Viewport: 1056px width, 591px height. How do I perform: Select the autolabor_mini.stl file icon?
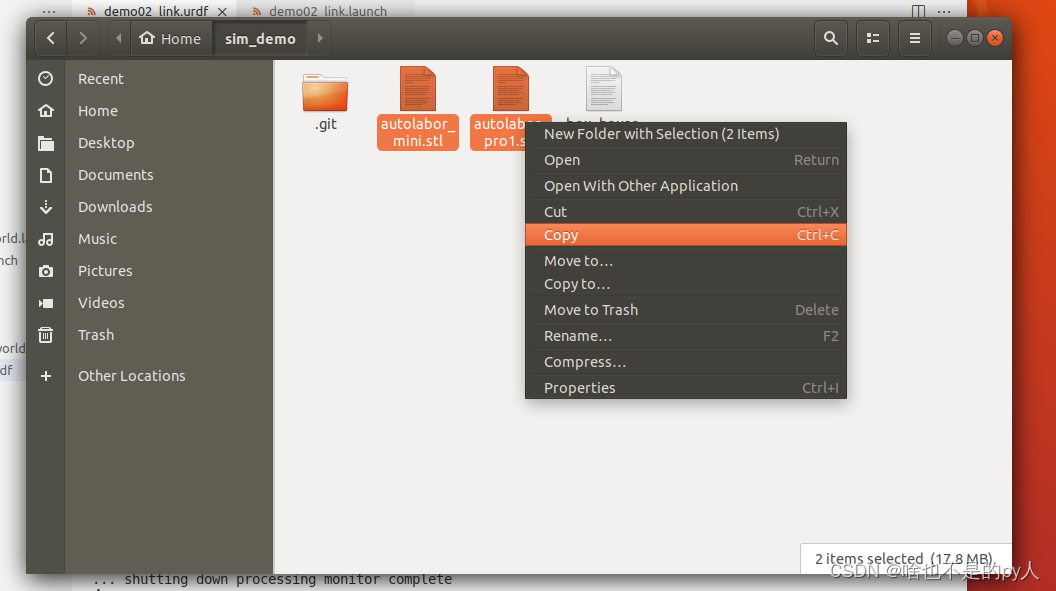pos(418,89)
